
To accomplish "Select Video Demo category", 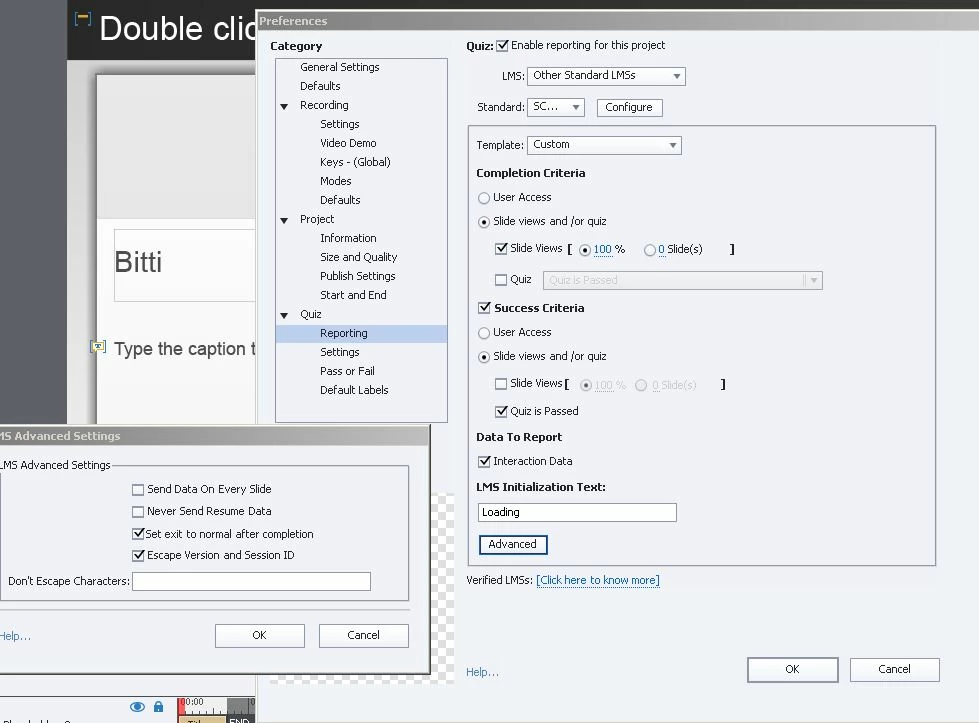I will pyautogui.click(x=348, y=143).
